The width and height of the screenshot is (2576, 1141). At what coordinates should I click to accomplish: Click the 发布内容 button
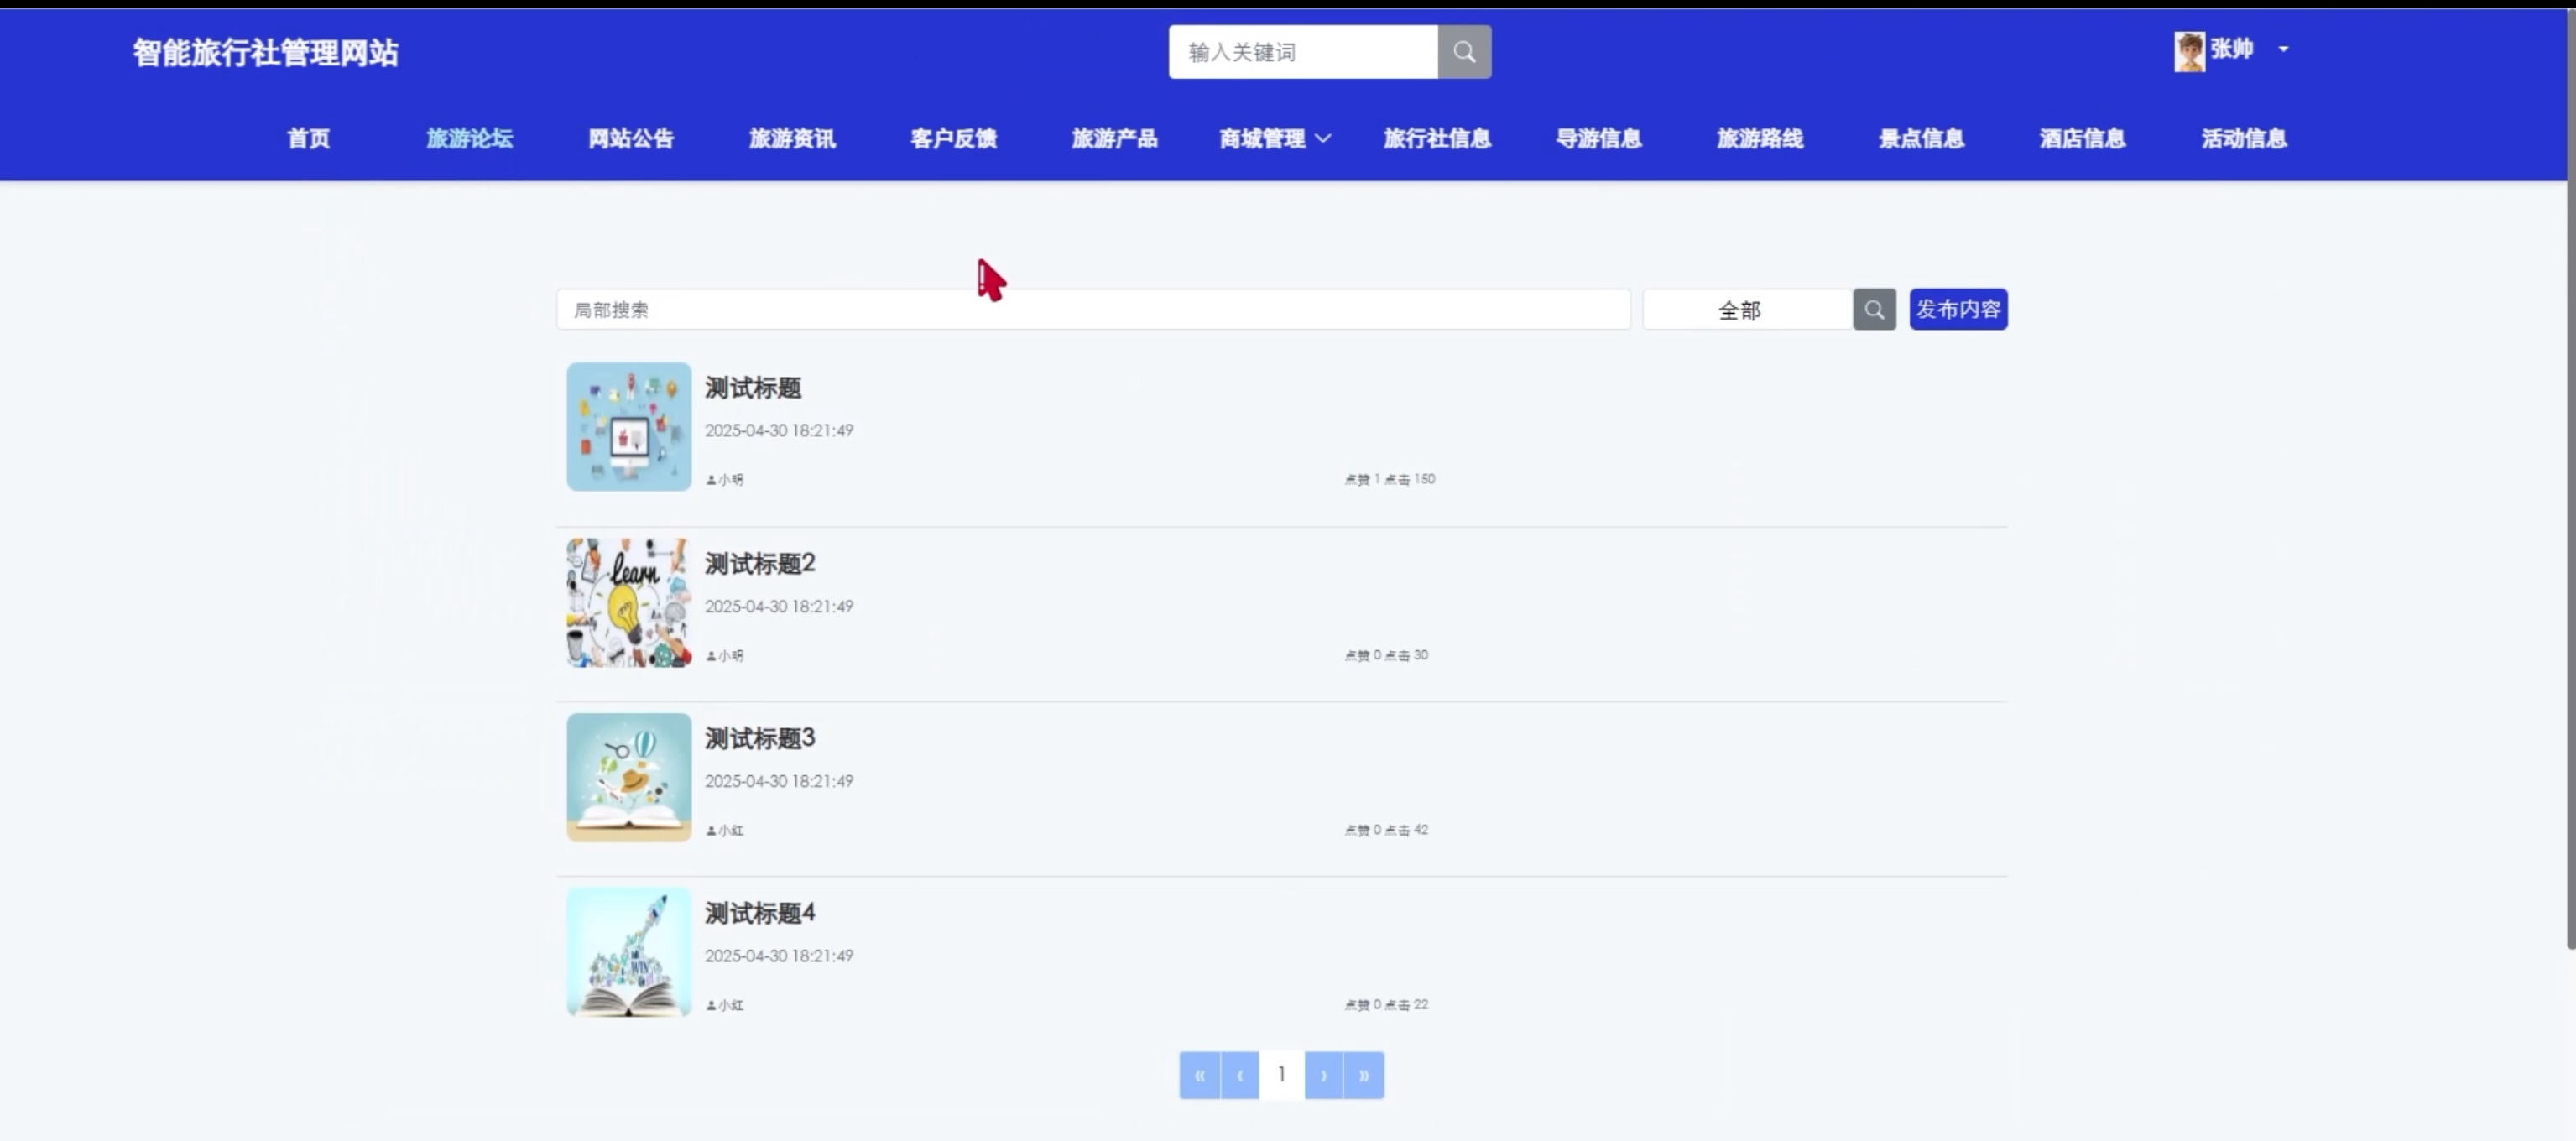tap(1957, 310)
